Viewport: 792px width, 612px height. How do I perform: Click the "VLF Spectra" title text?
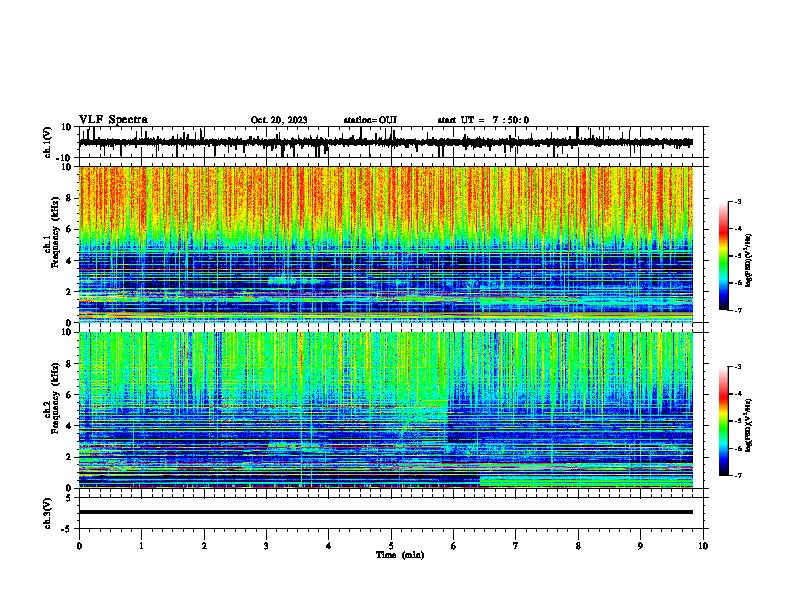point(113,120)
